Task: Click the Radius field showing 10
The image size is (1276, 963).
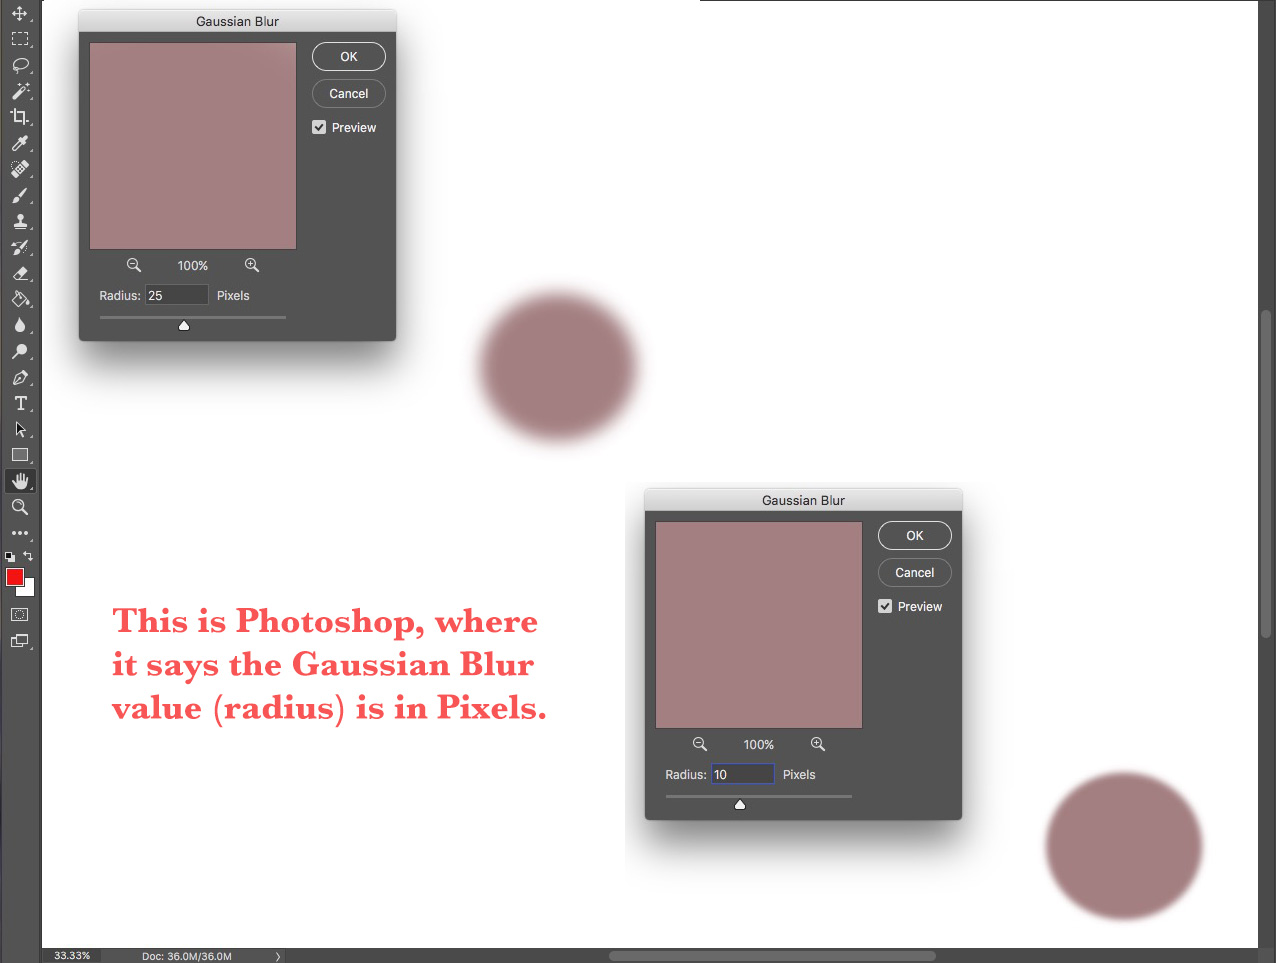Action: (743, 774)
